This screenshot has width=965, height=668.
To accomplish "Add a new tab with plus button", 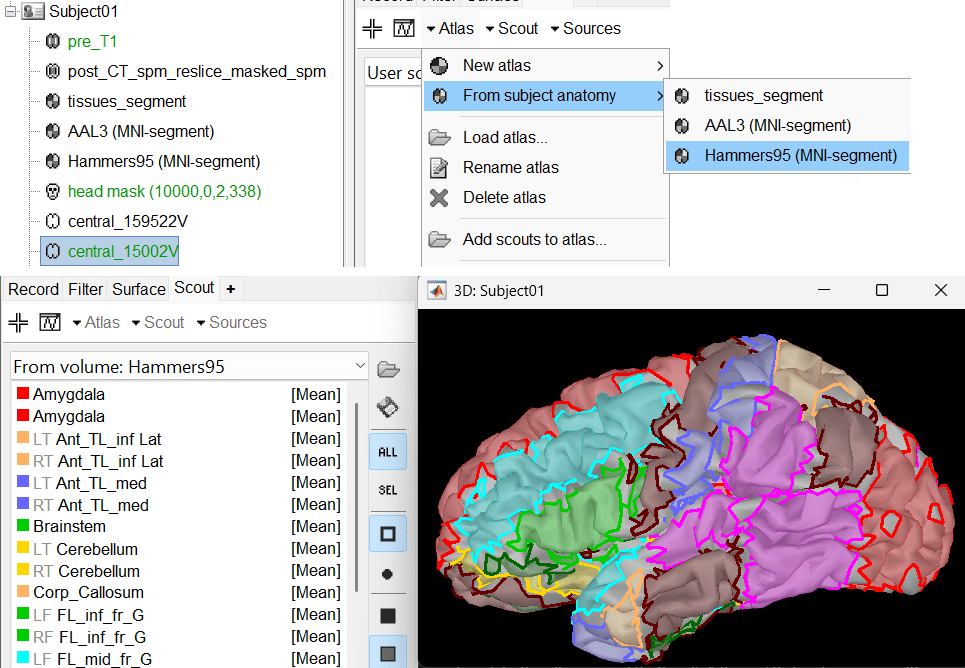I will (231, 289).
